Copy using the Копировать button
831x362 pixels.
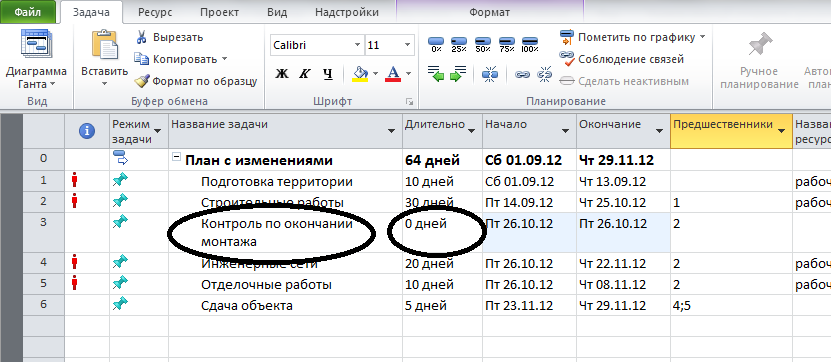point(175,59)
